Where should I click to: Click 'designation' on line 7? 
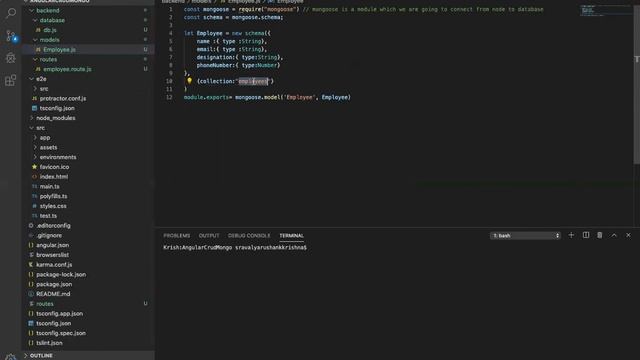[x=214, y=57]
